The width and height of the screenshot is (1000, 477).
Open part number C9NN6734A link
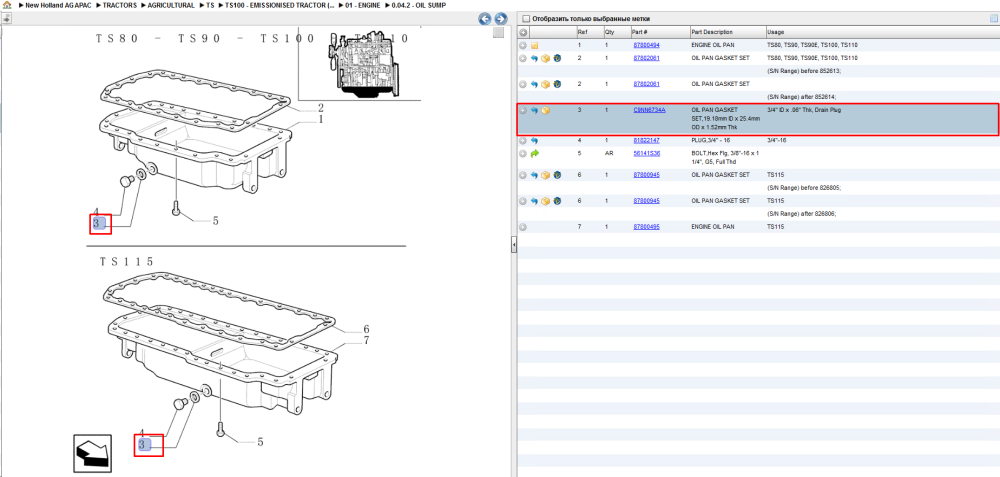pyautogui.click(x=649, y=110)
